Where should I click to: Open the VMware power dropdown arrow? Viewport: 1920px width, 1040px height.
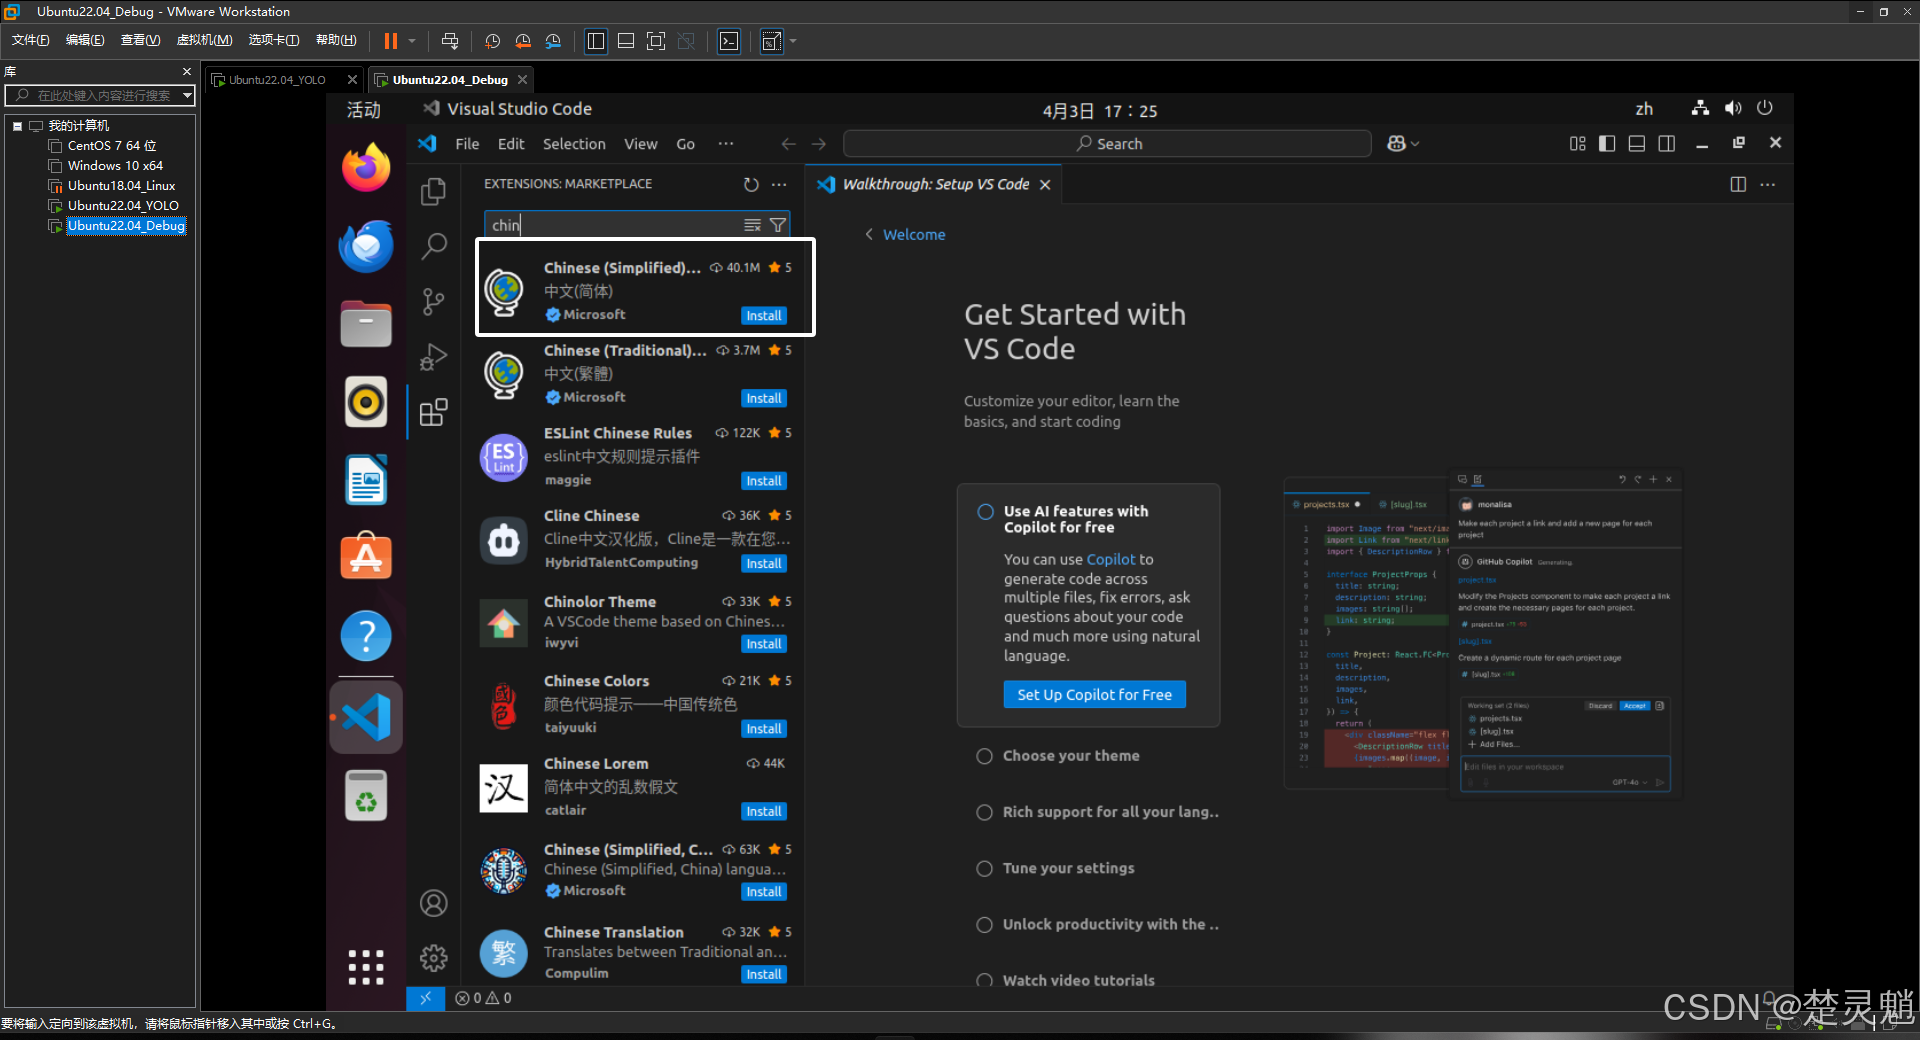pos(411,41)
